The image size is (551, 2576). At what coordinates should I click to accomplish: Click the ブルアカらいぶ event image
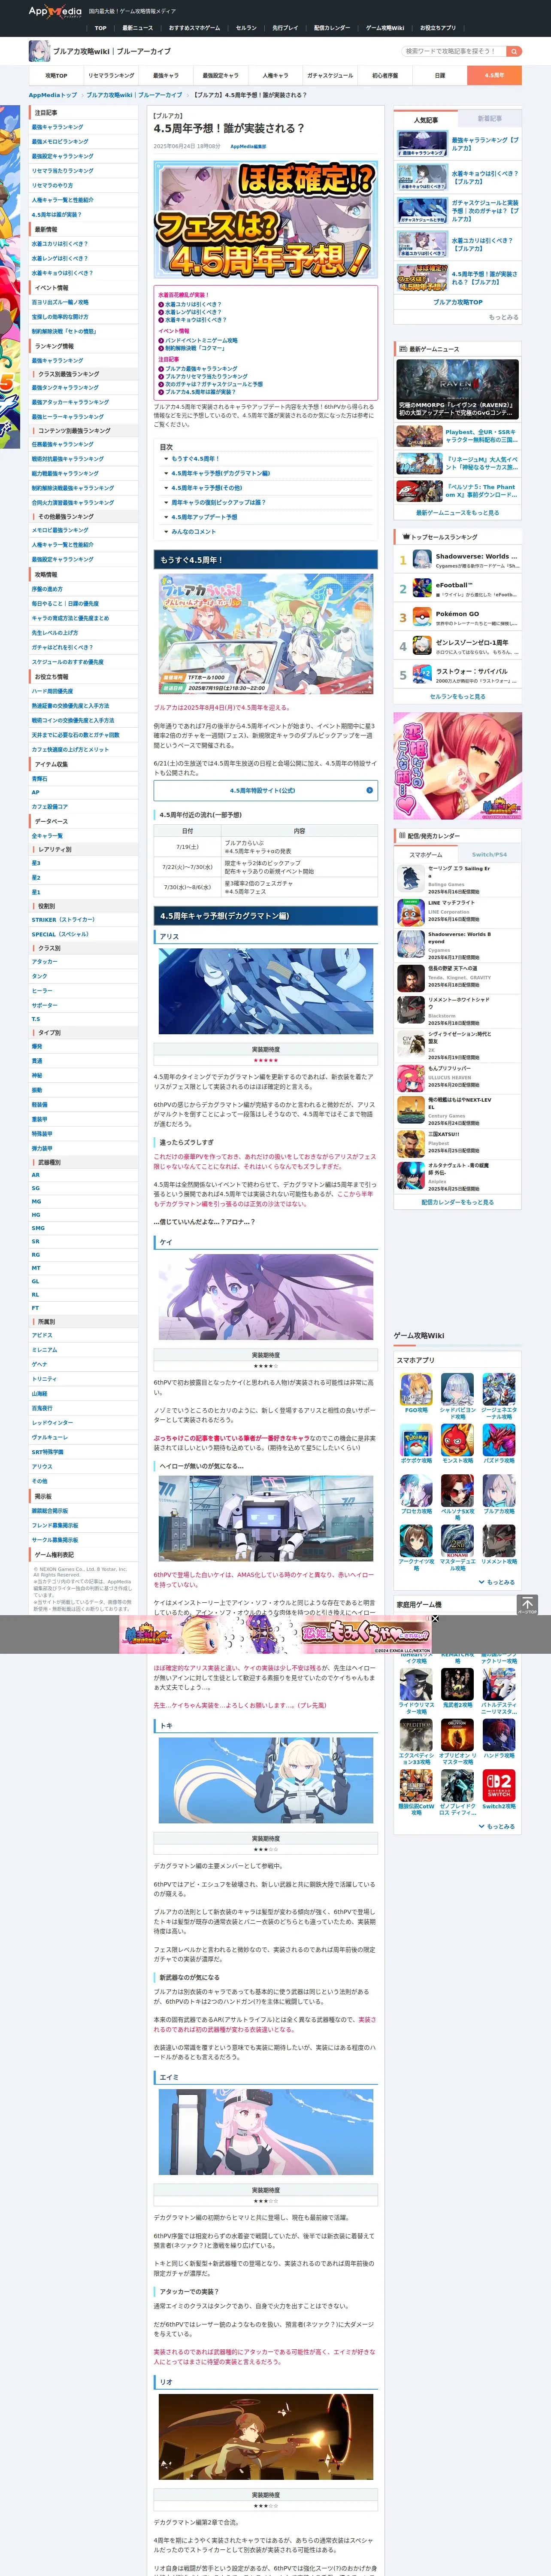point(266,635)
